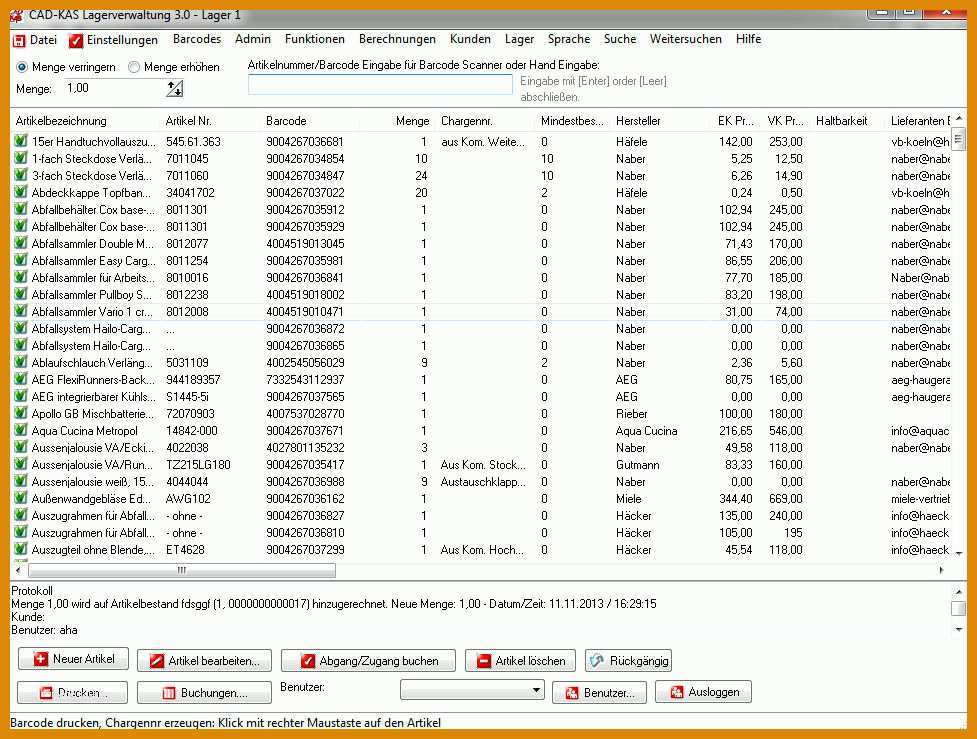
Task: Open the Suche menu
Action: pyautogui.click(x=620, y=39)
